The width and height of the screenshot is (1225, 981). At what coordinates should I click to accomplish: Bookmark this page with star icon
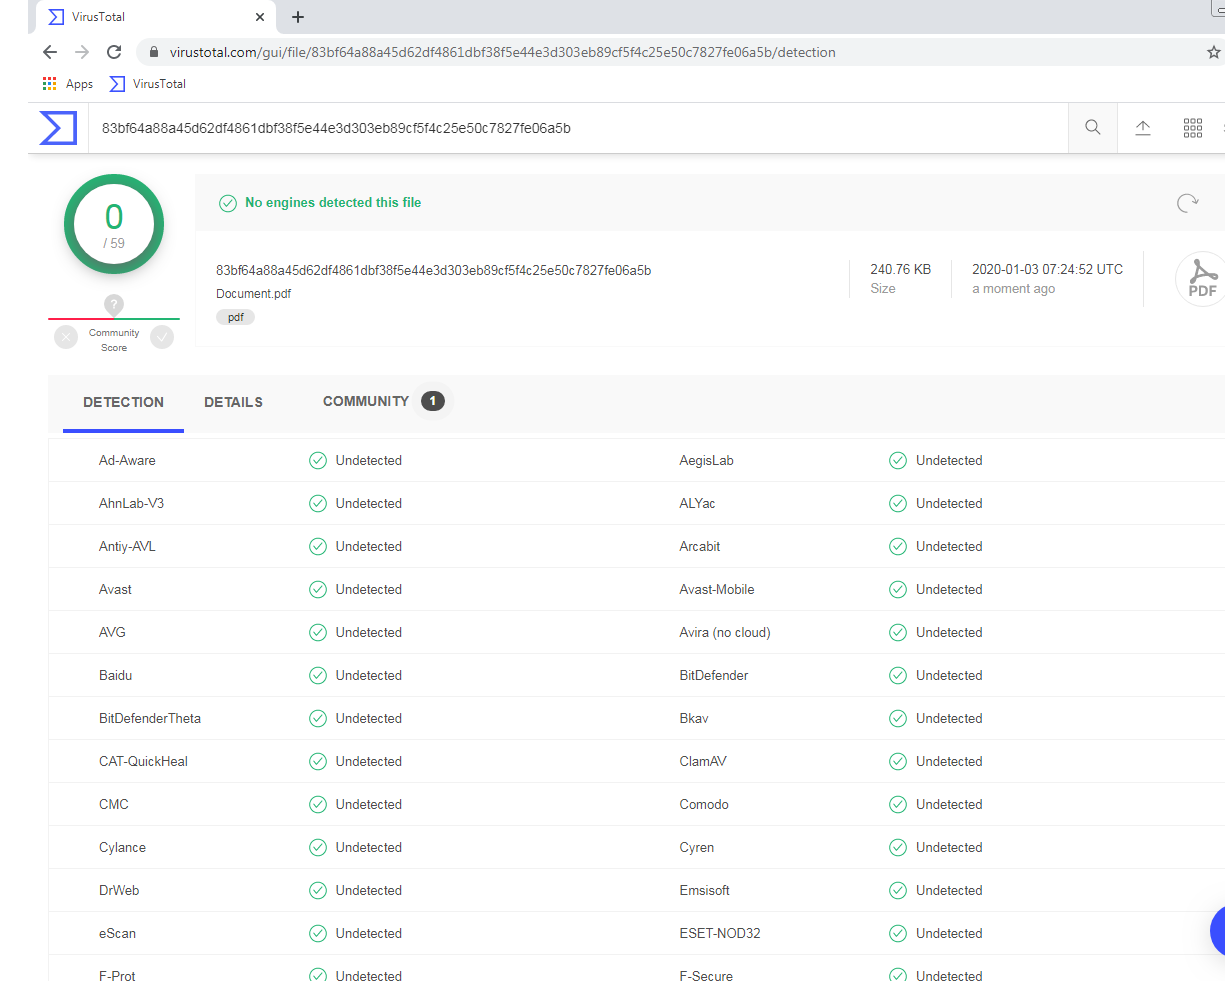point(1213,52)
